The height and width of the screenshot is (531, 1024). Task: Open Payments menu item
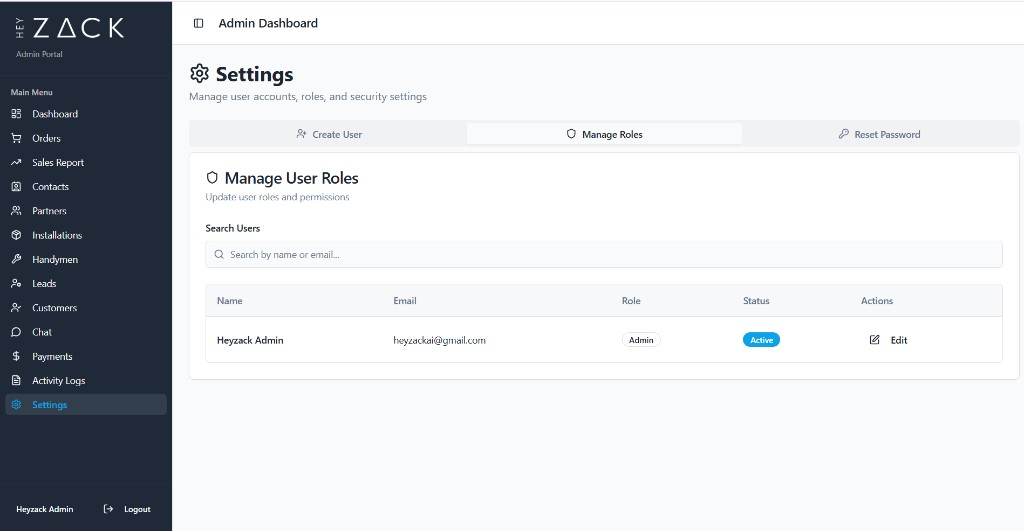pyautogui.click(x=52, y=356)
